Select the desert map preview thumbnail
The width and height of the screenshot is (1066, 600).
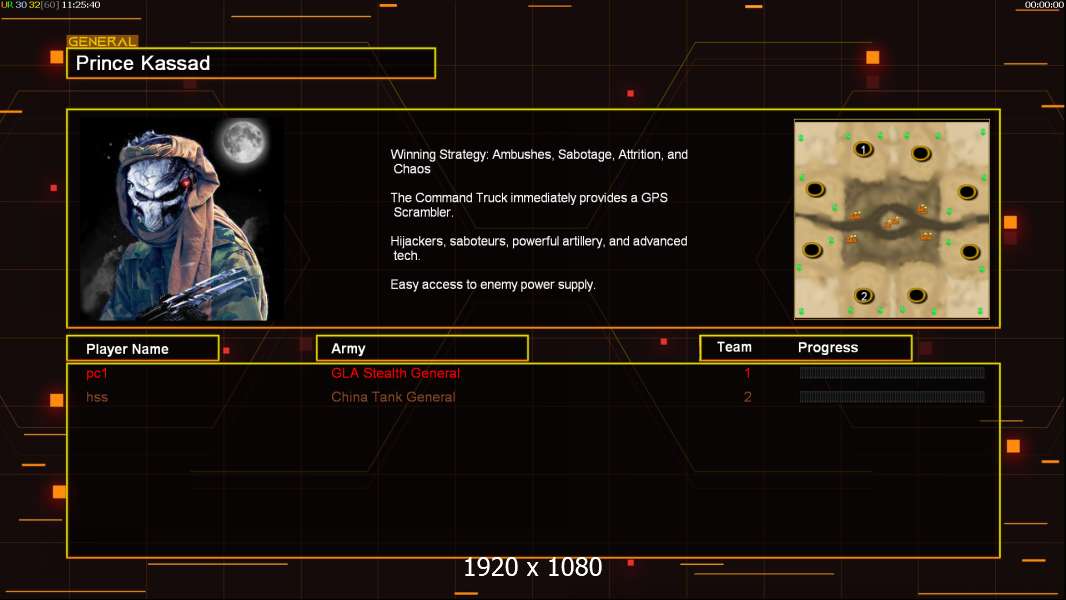[x=892, y=219]
